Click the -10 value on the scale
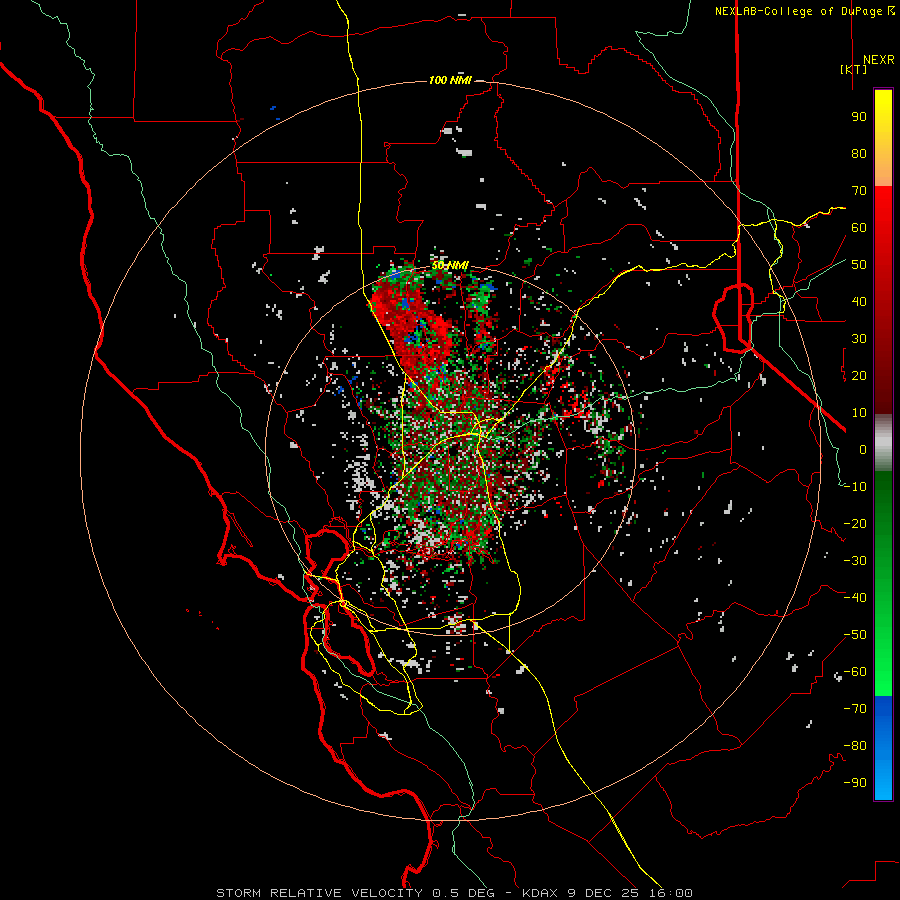 coord(855,487)
